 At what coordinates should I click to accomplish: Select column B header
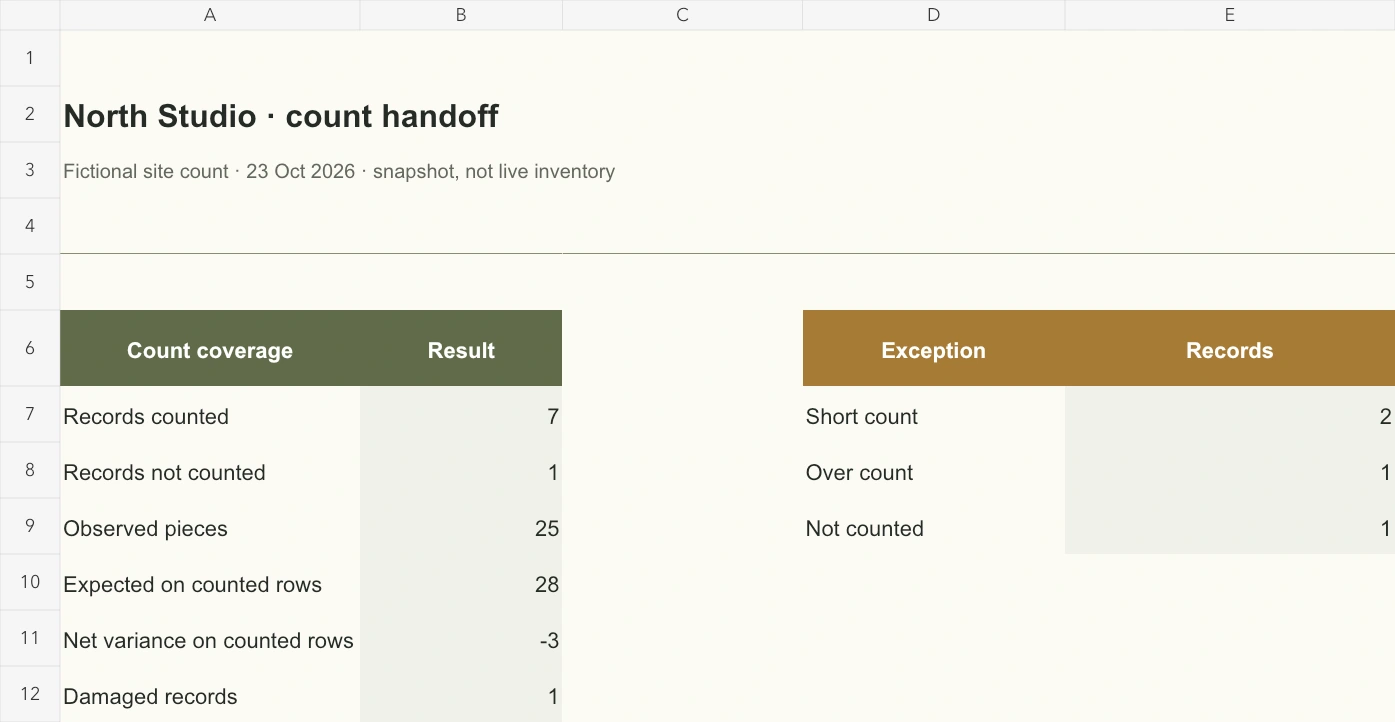click(461, 15)
